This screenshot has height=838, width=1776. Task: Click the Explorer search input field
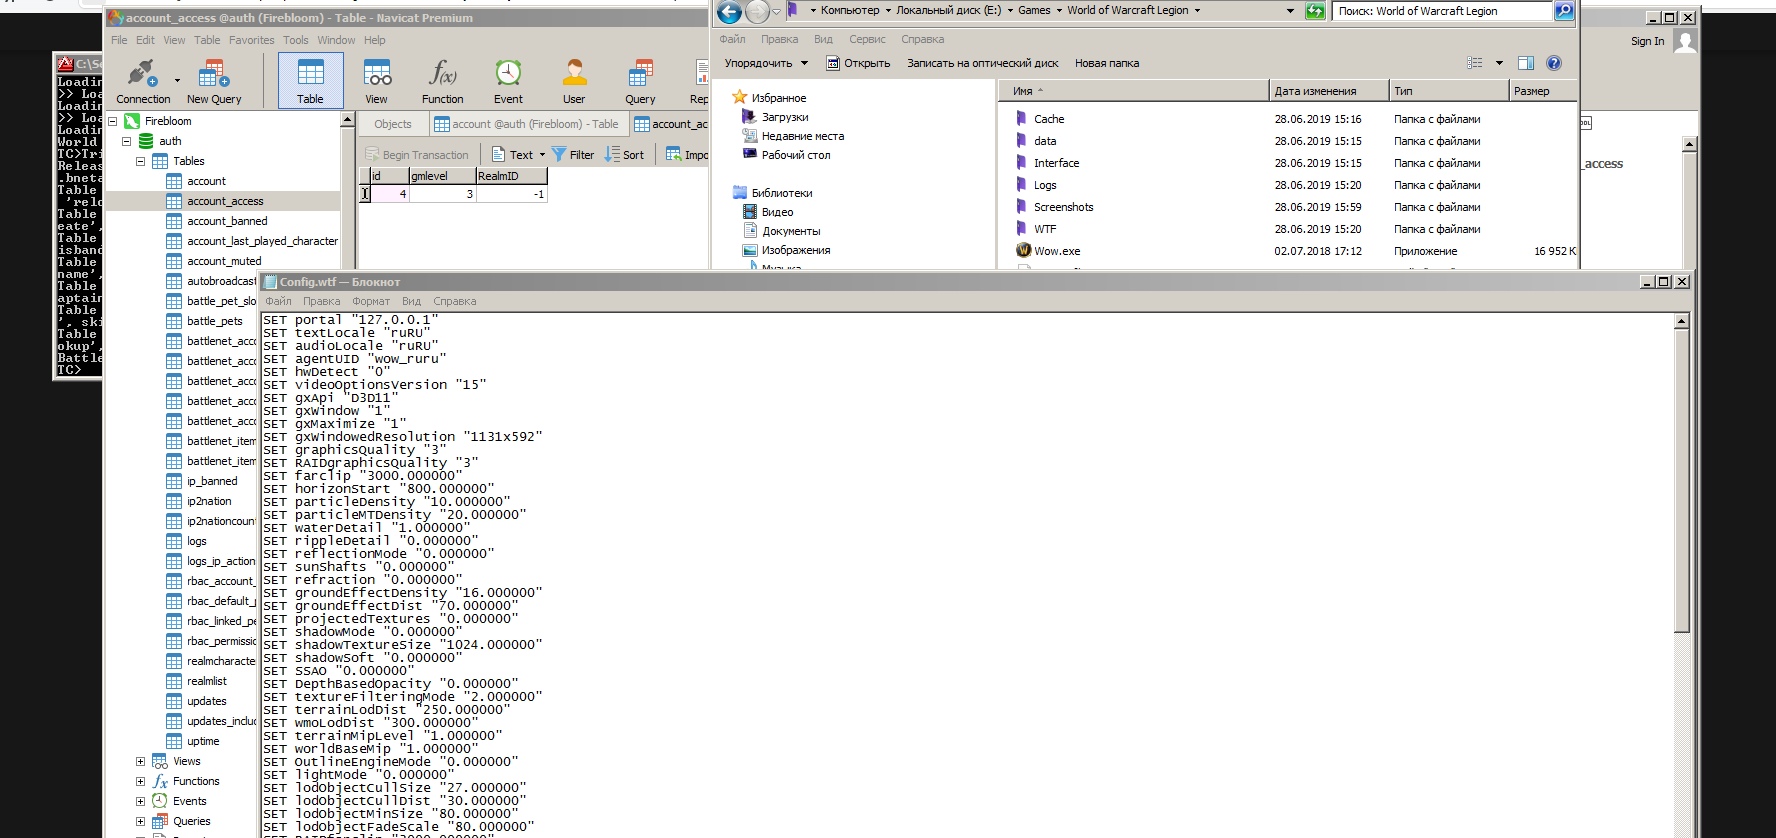tap(1440, 11)
